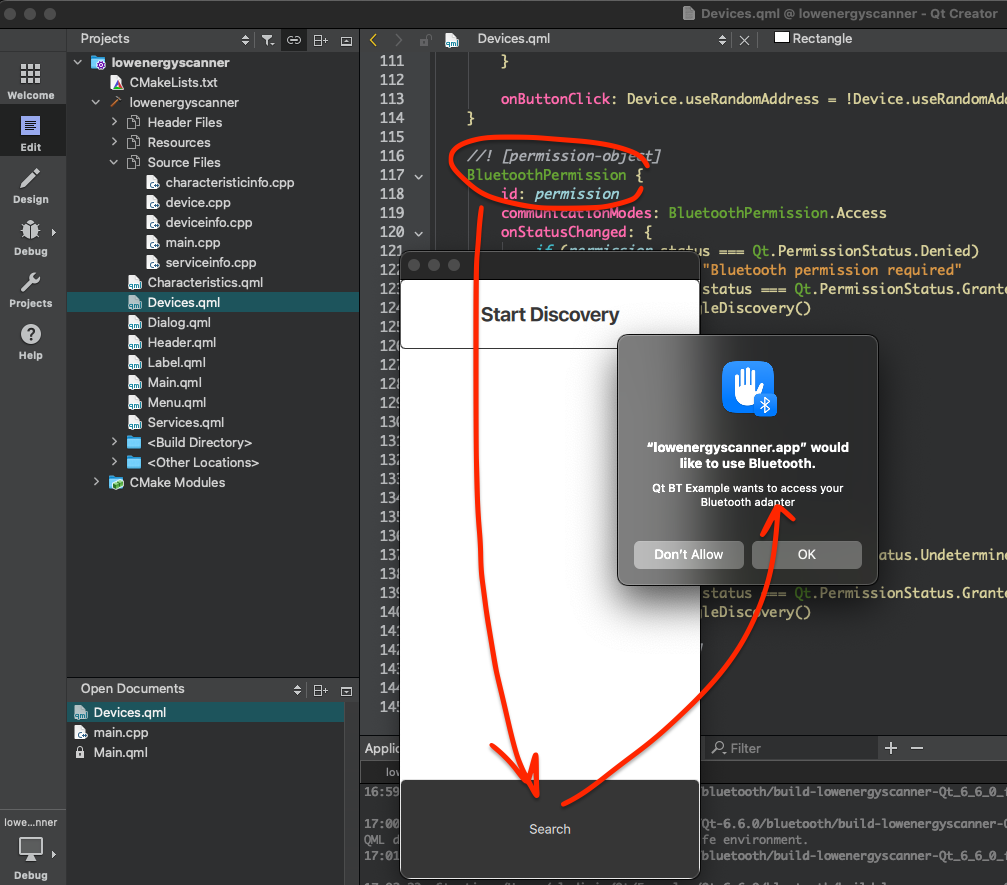Open Header.qml file

point(181,342)
